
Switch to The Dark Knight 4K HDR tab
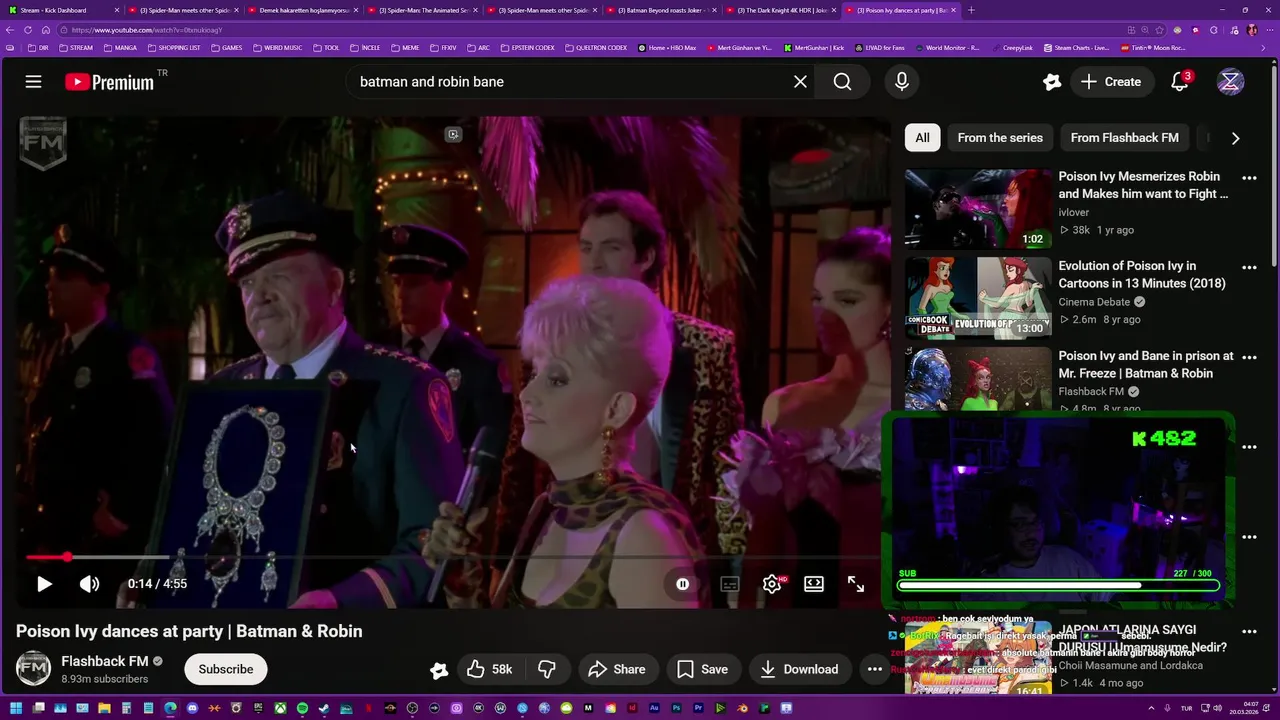[782, 10]
